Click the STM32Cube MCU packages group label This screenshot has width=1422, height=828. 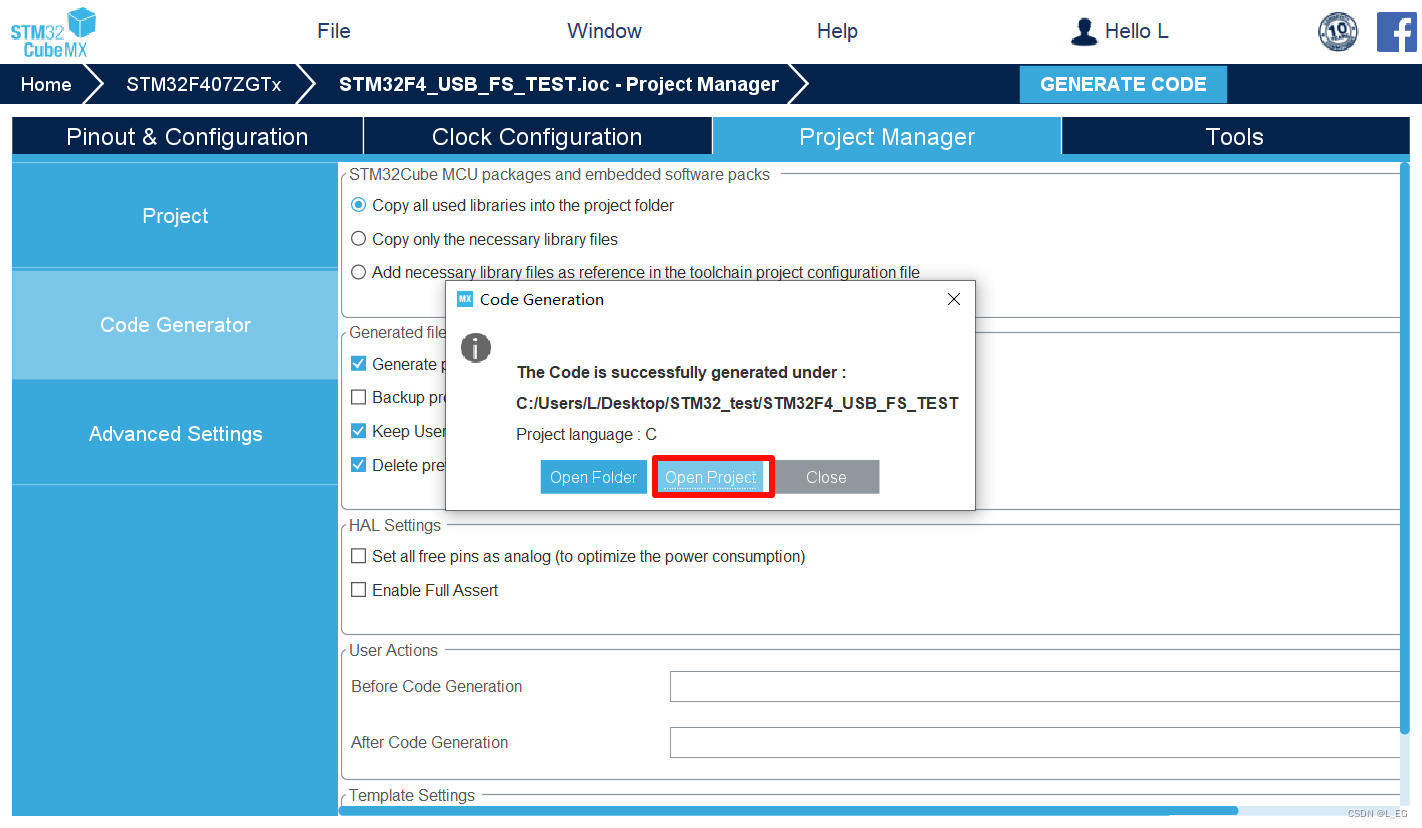[x=560, y=175]
